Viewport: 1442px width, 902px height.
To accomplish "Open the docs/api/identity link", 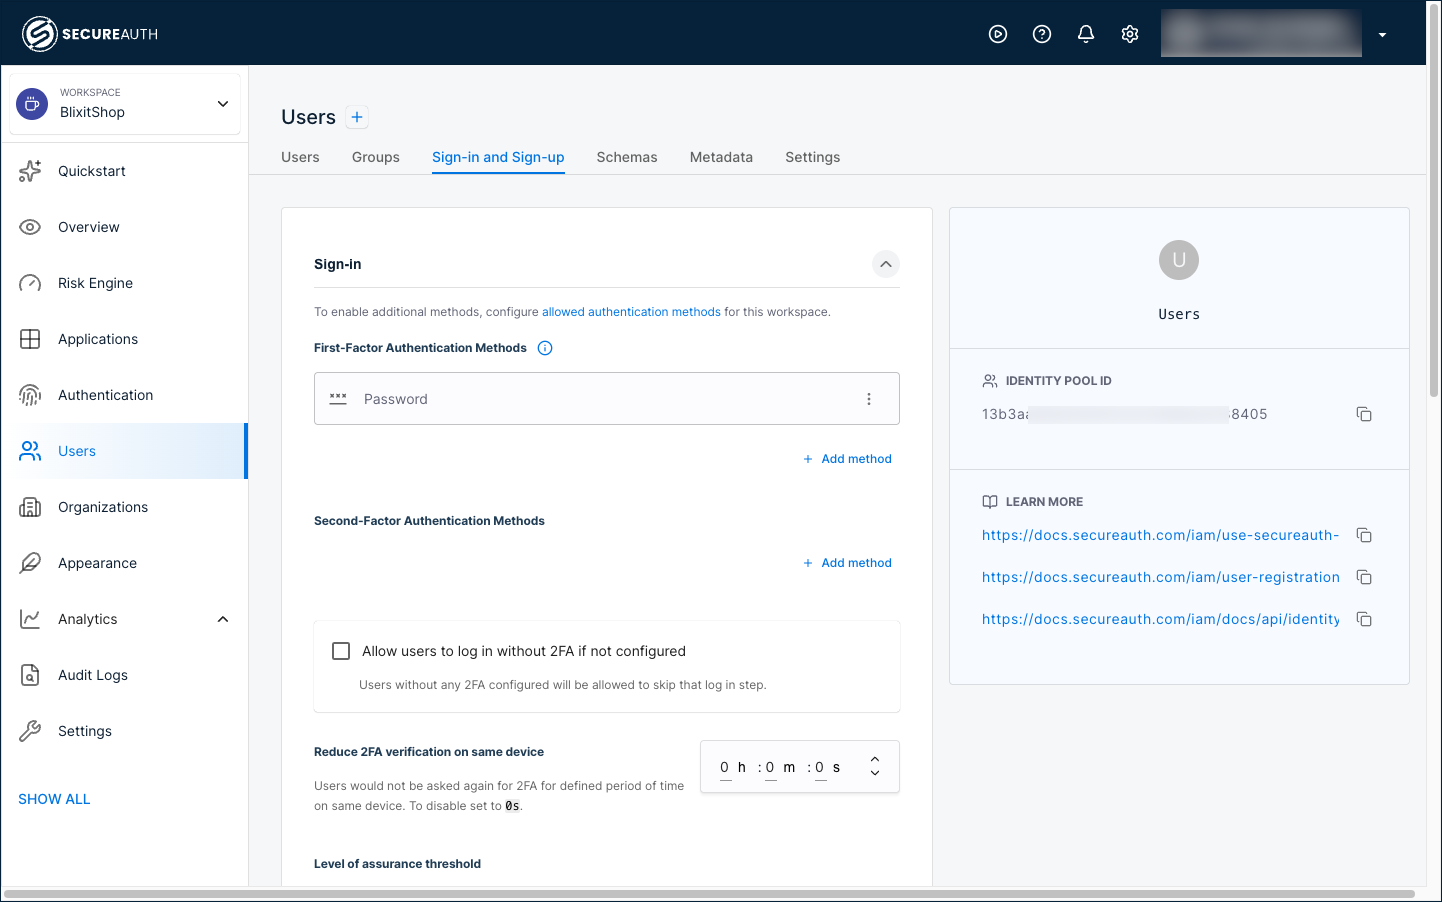I will 1160,619.
